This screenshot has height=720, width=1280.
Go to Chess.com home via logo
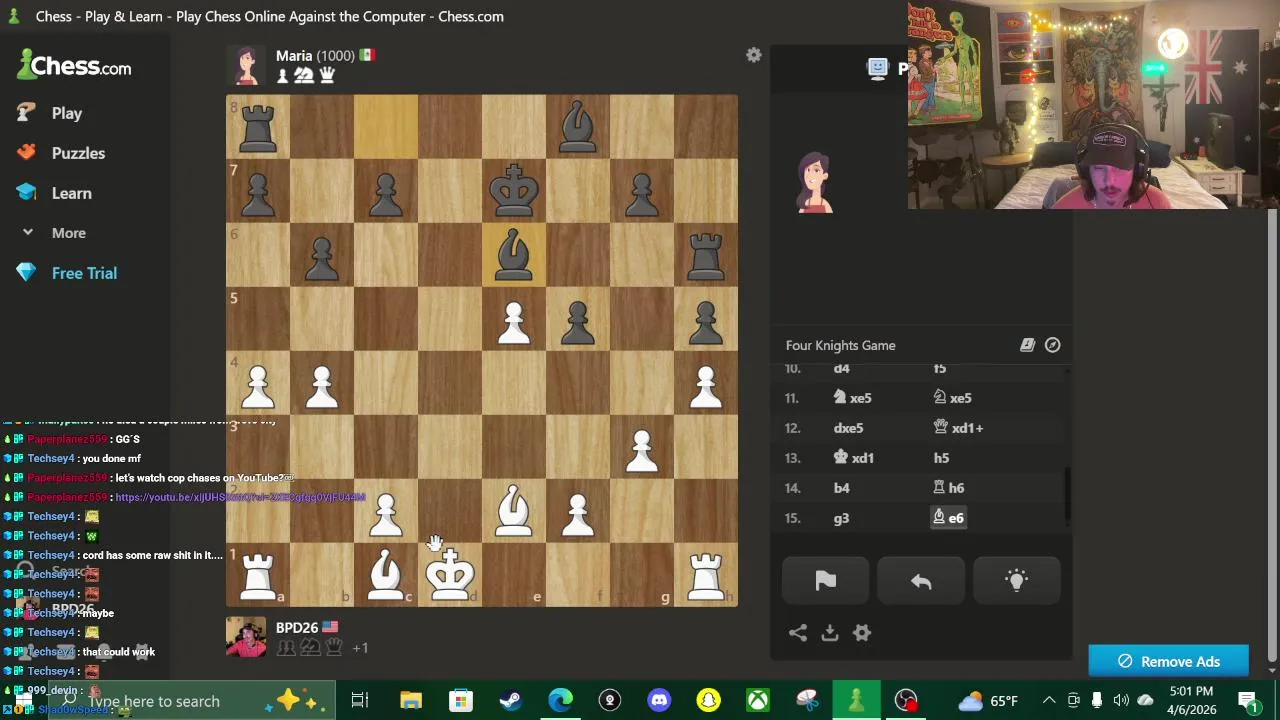click(75, 66)
